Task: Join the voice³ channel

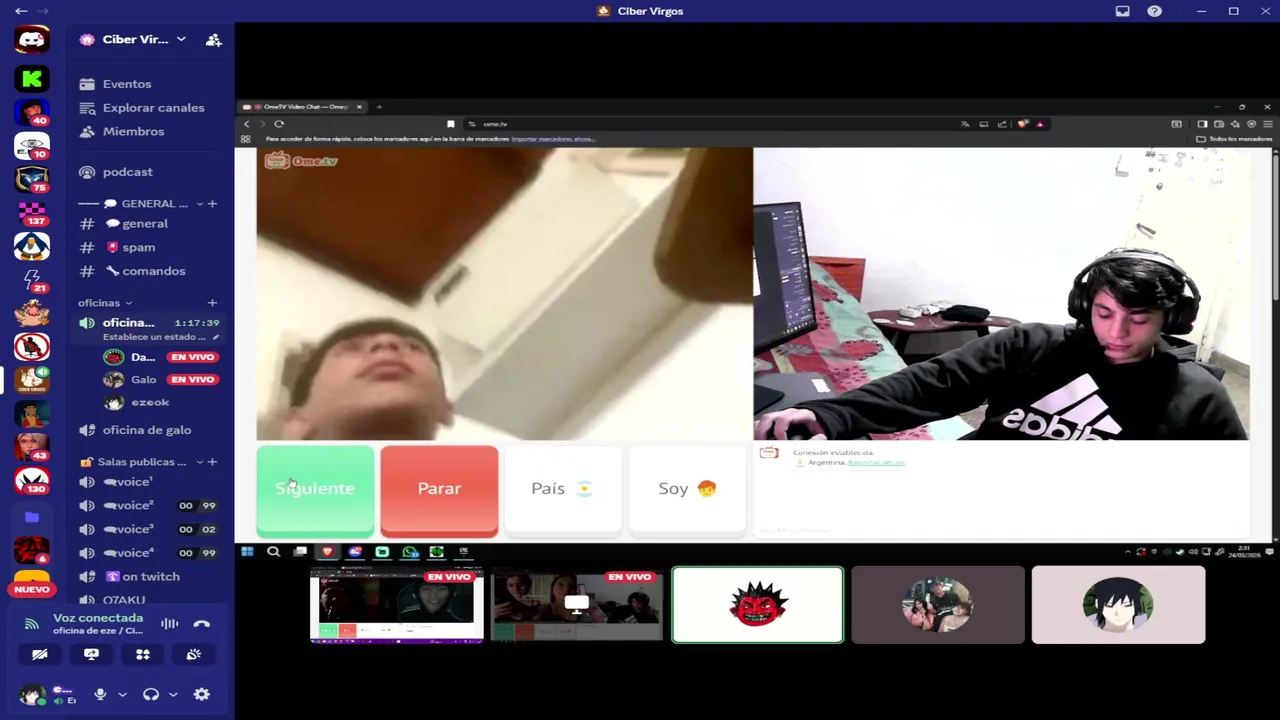Action: (x=128, y=529)
